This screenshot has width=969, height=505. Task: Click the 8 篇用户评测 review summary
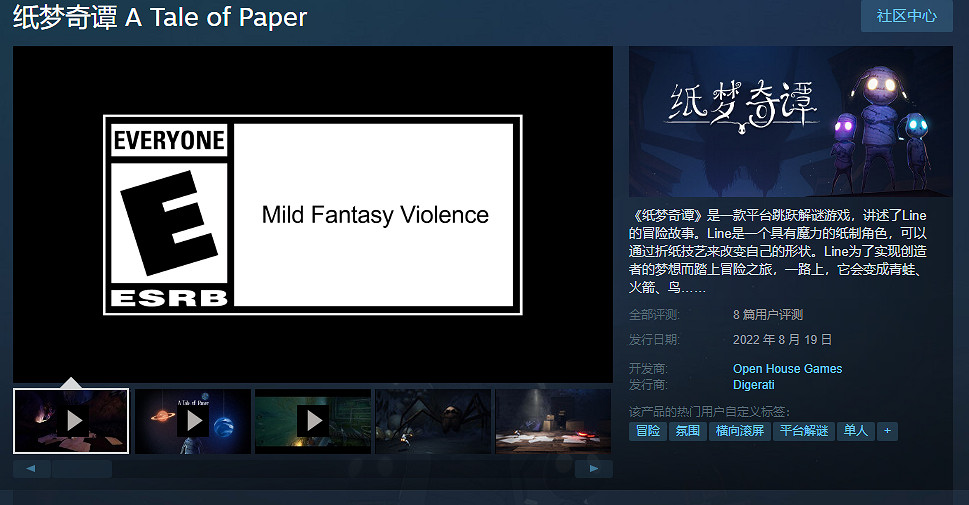tap(768, 315)
